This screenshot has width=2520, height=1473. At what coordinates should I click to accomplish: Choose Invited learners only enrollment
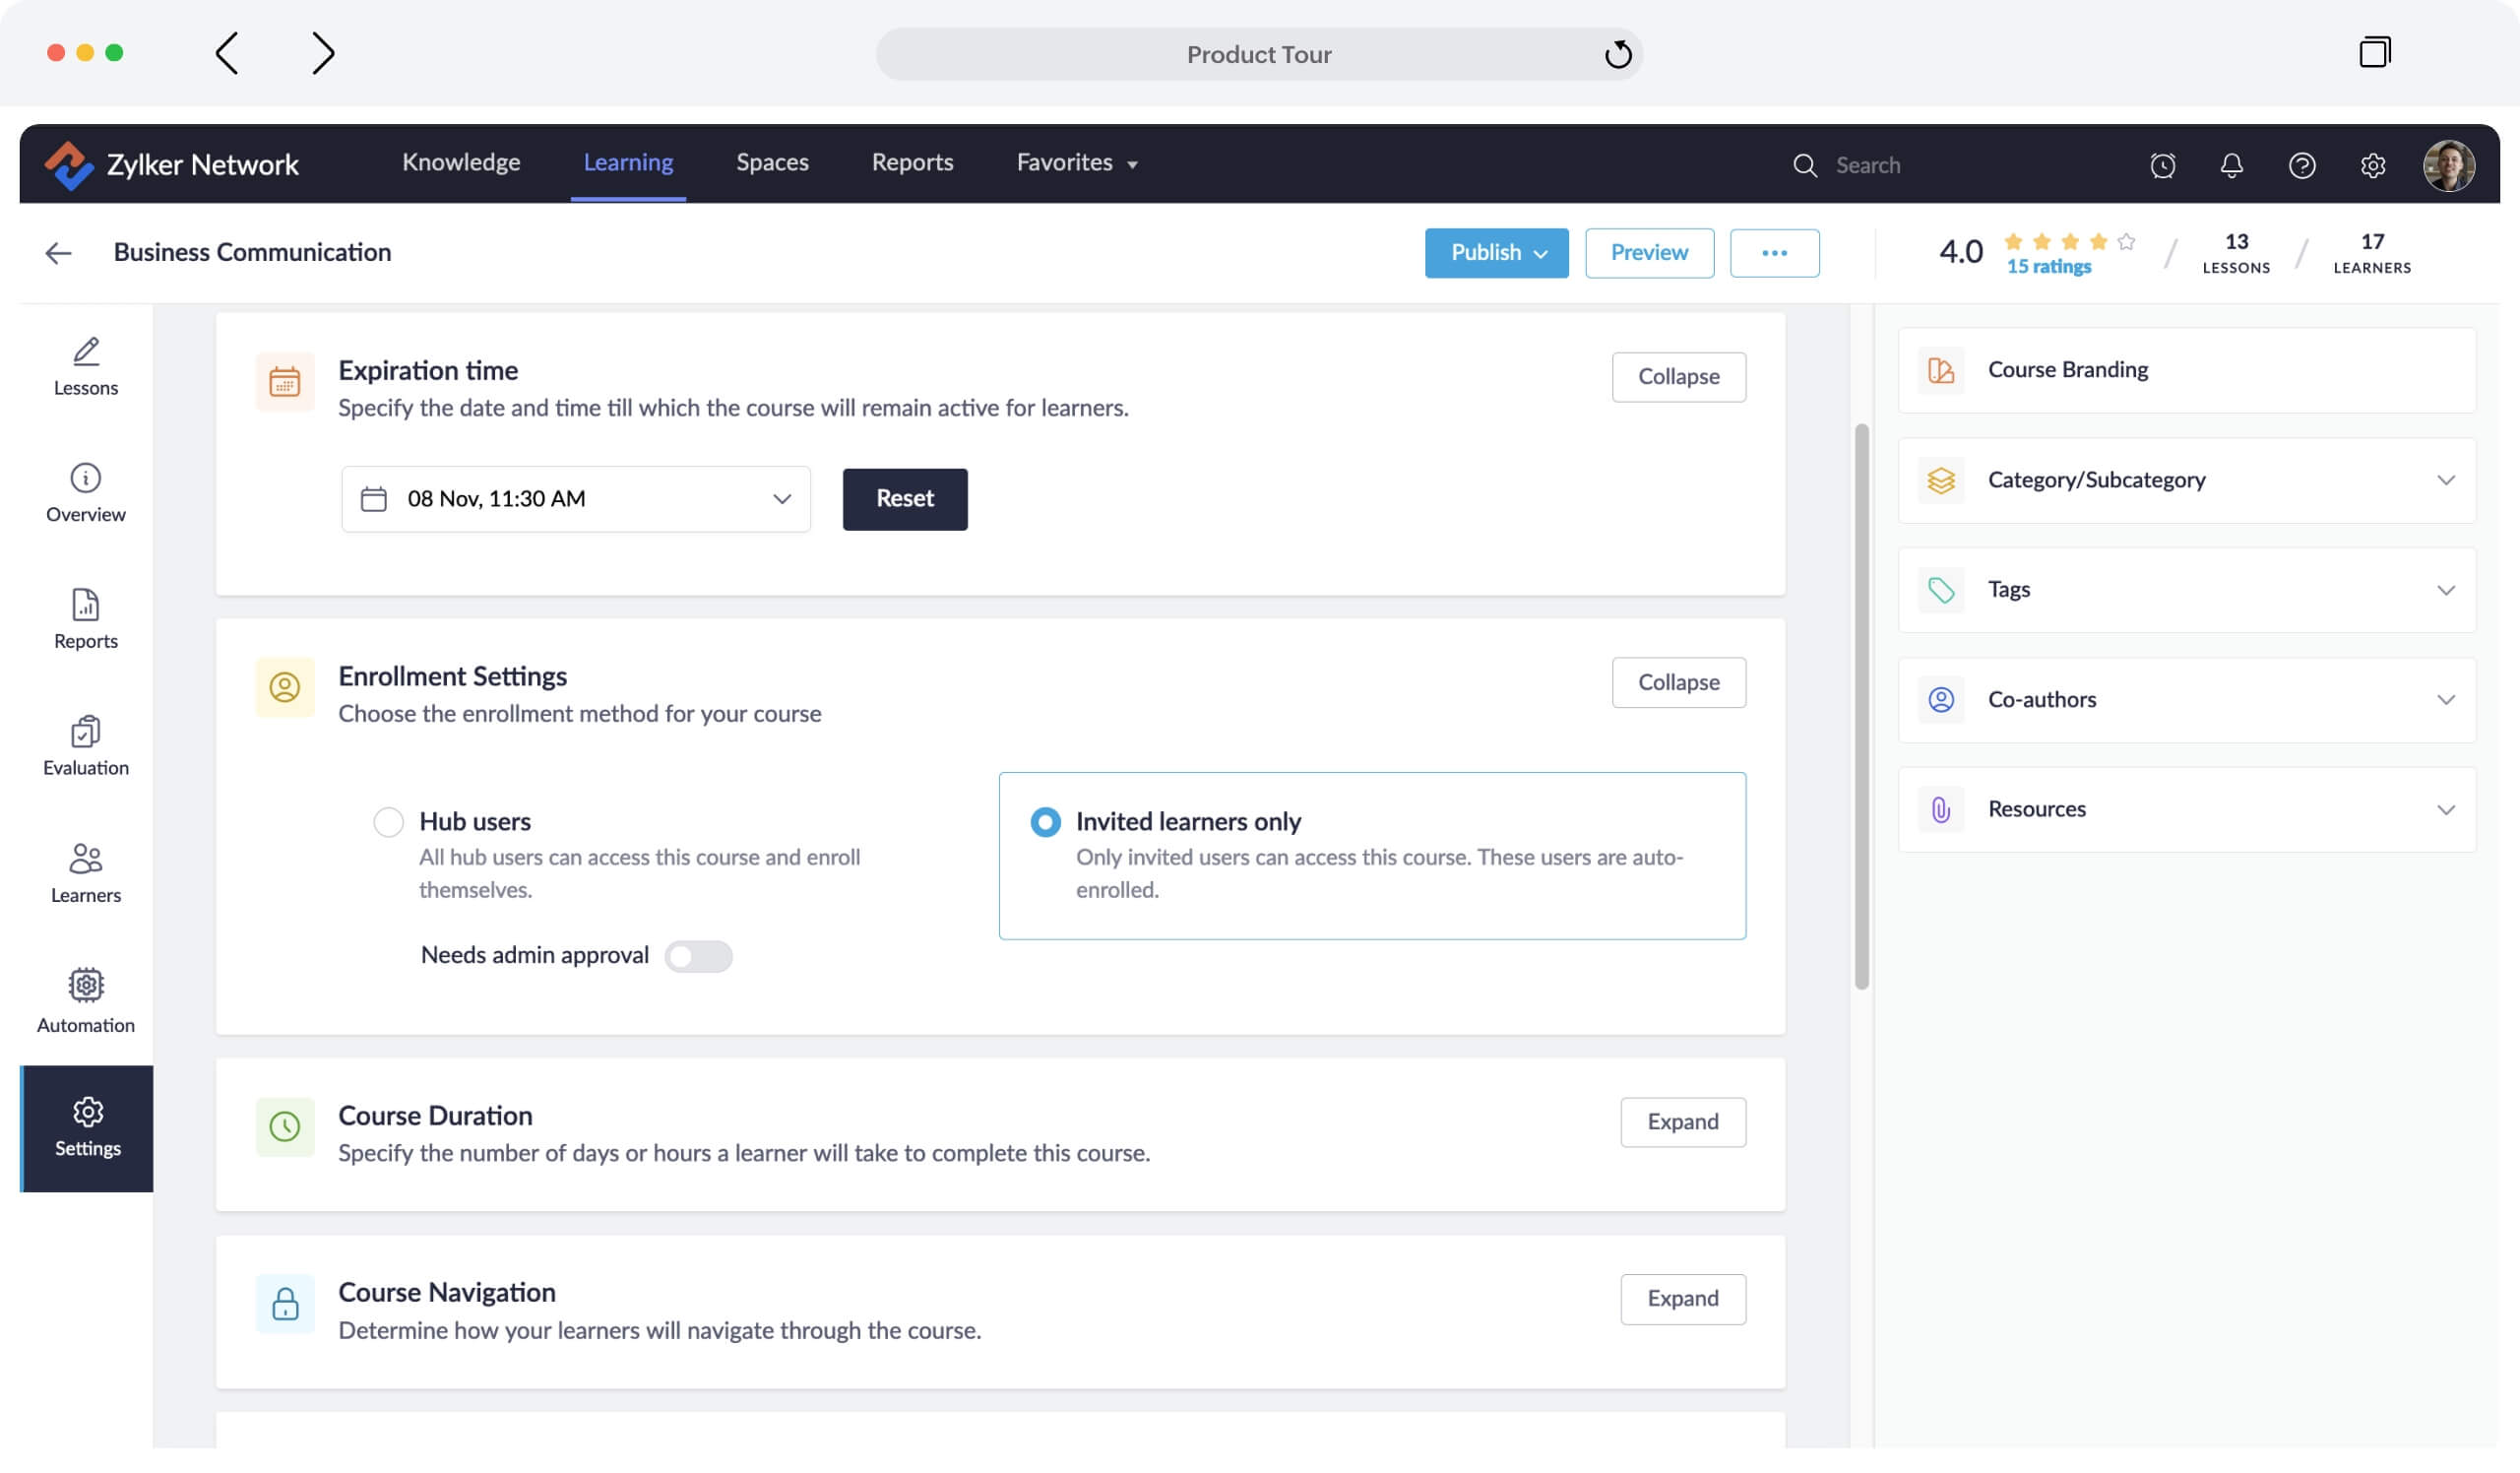coord(1046,822)
